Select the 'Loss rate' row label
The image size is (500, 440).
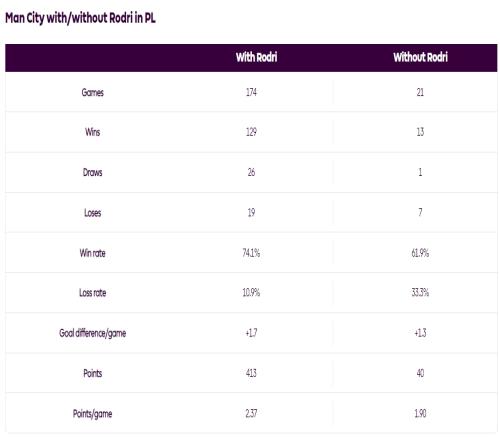(93, 293)
